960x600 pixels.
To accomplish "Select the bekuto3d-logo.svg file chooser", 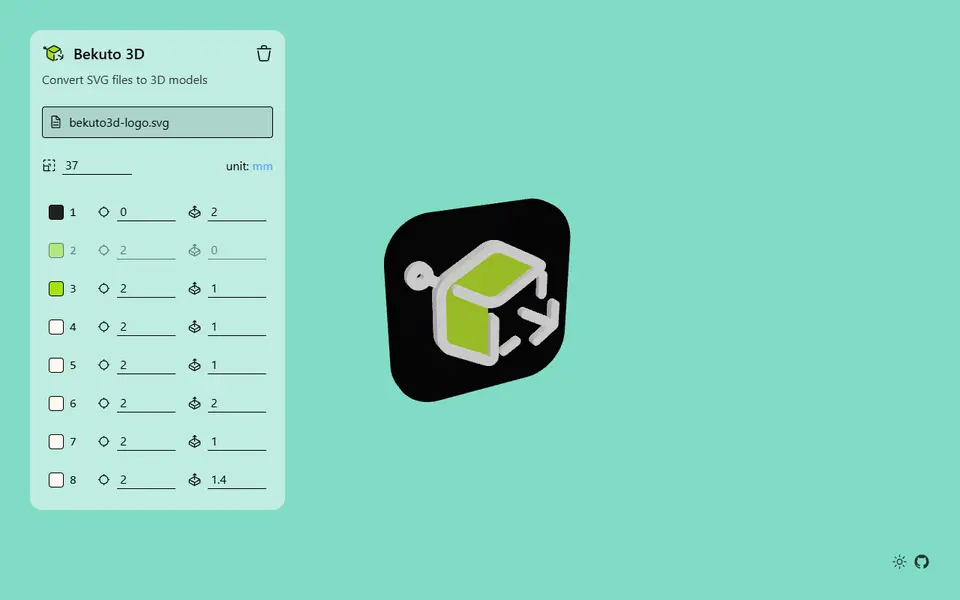I will point(157,122).
